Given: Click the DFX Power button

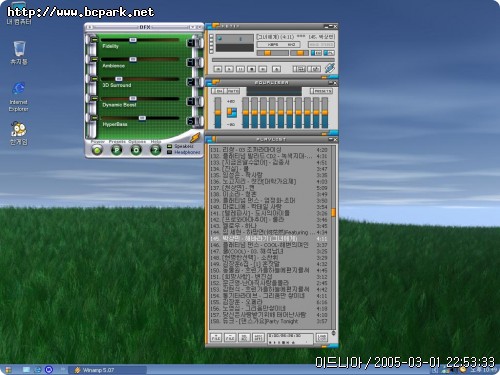Looking at the screenshot, I should (97, 150).
